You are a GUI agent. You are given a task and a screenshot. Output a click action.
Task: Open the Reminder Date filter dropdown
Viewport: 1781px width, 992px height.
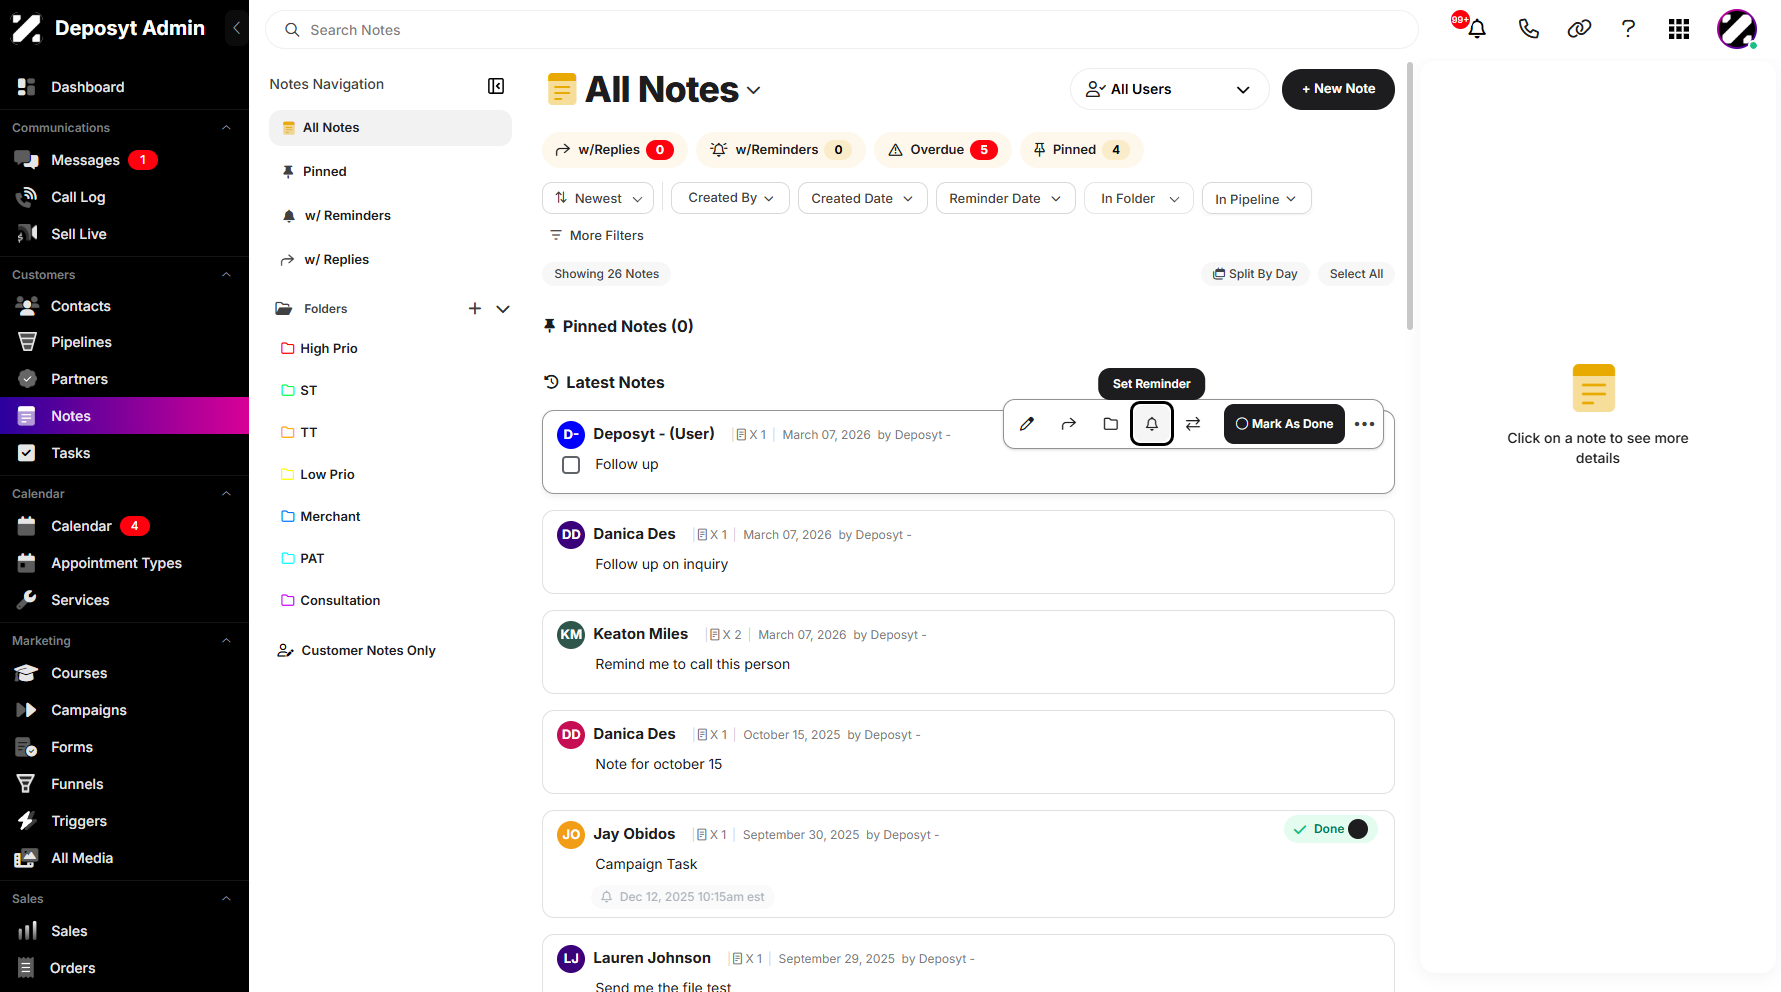pos(1005,198)
